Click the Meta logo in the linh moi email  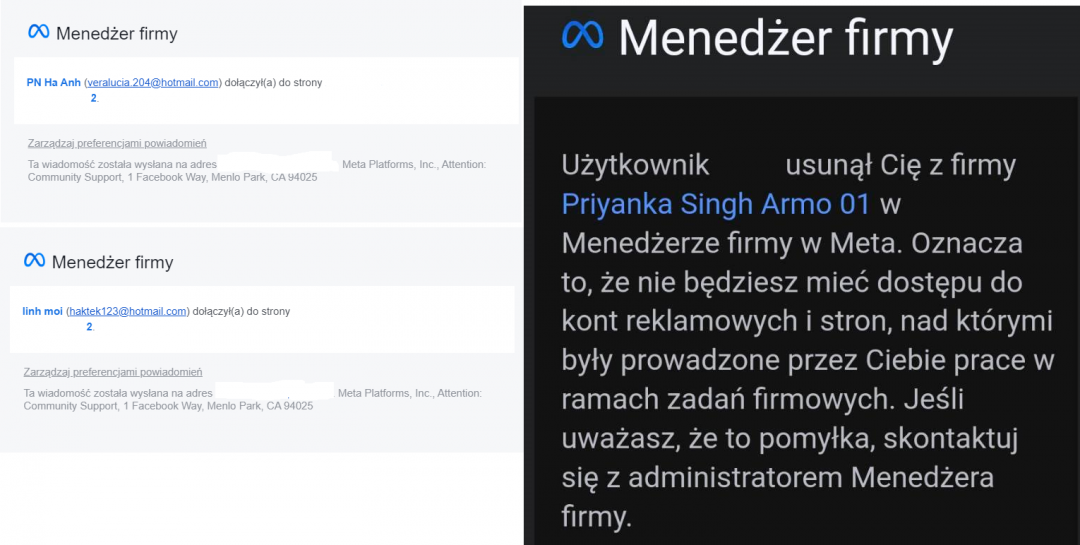click(34, 261)
